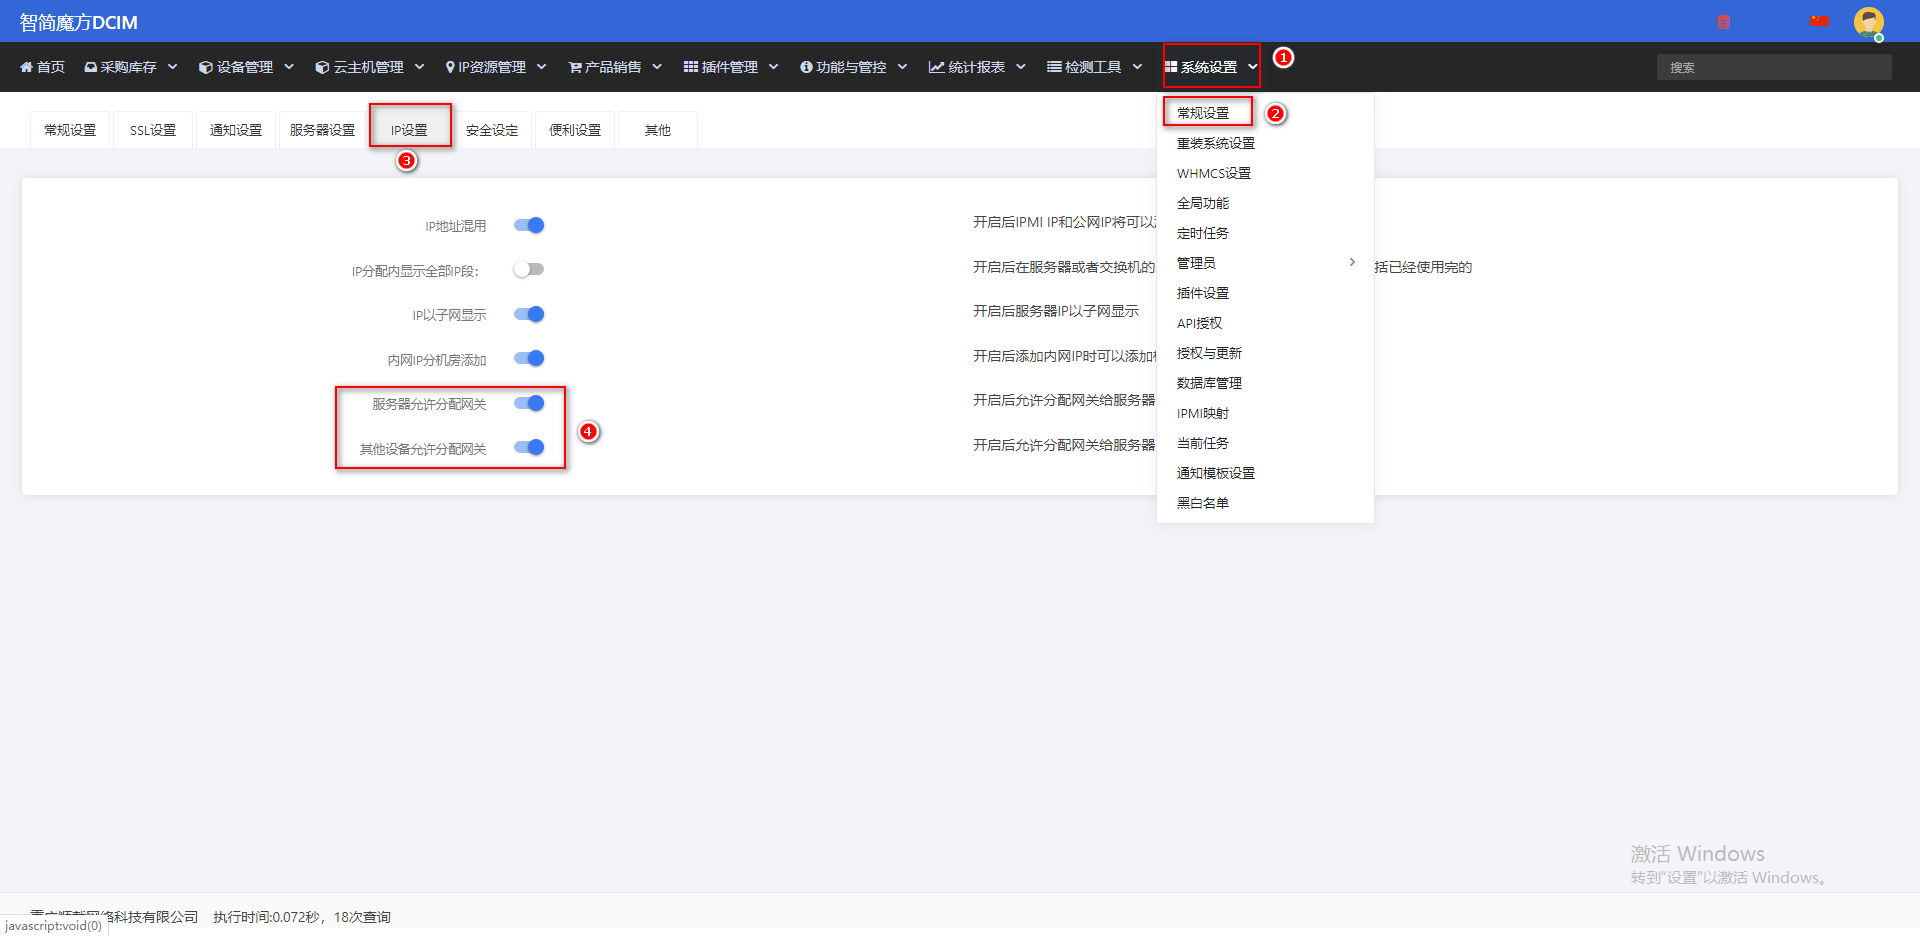
Task: Click the home icon for 首页
Action: coord(26,67)
